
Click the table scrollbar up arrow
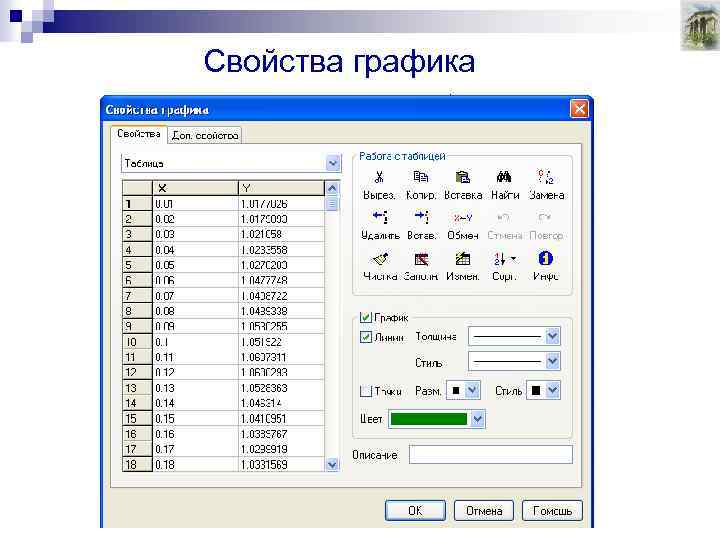[332, 188]
